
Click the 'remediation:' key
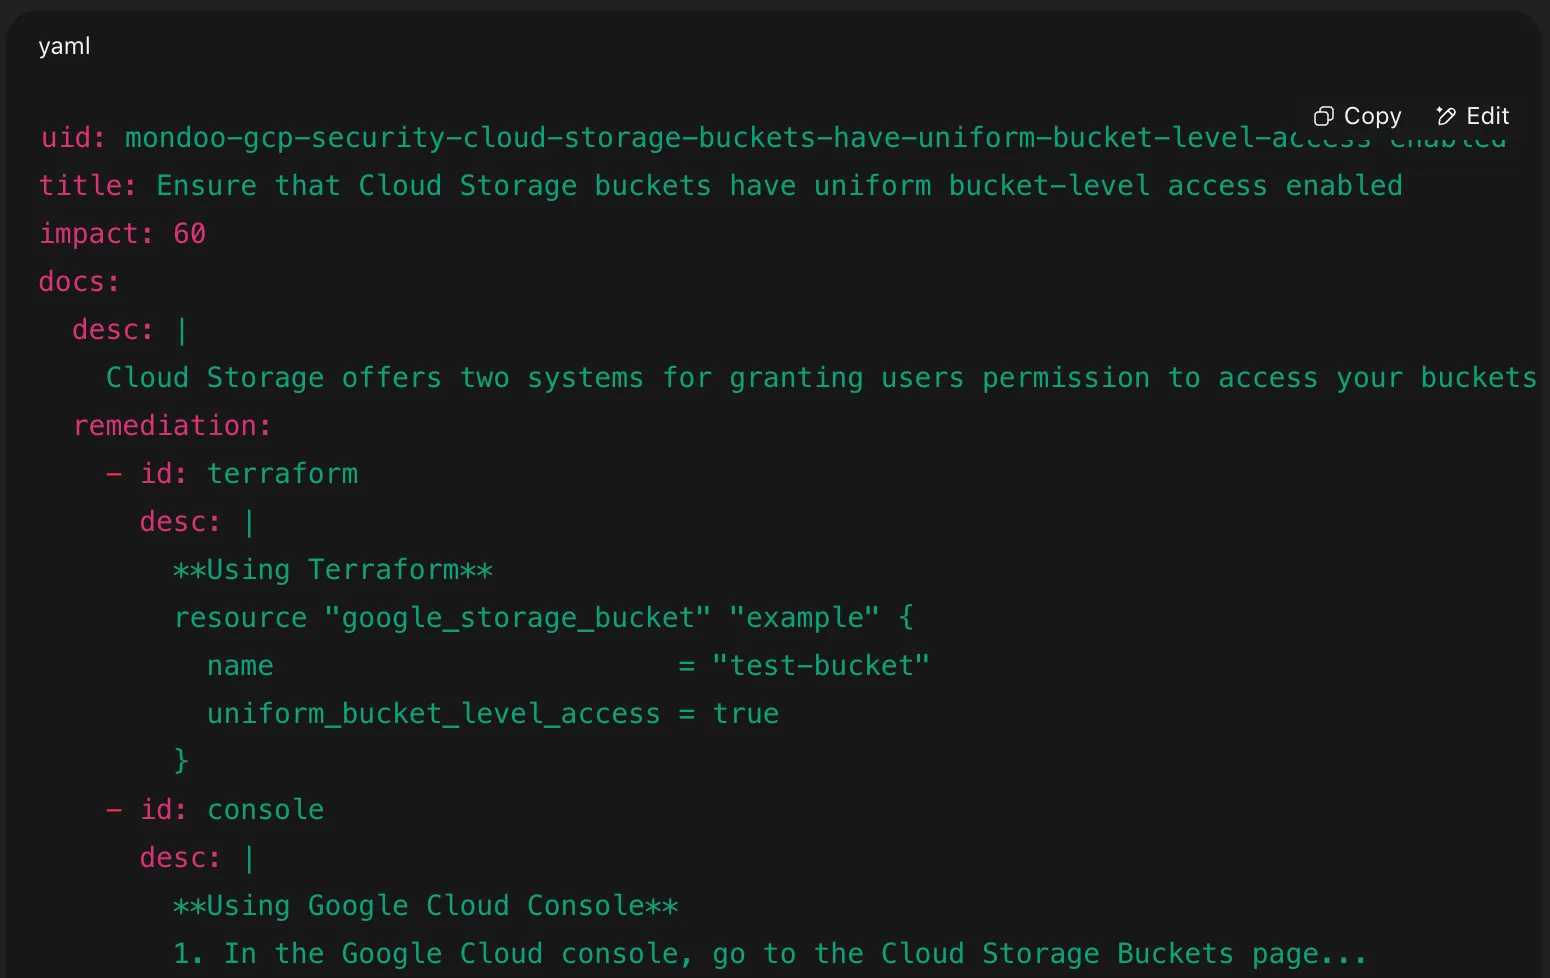point(172,426)
